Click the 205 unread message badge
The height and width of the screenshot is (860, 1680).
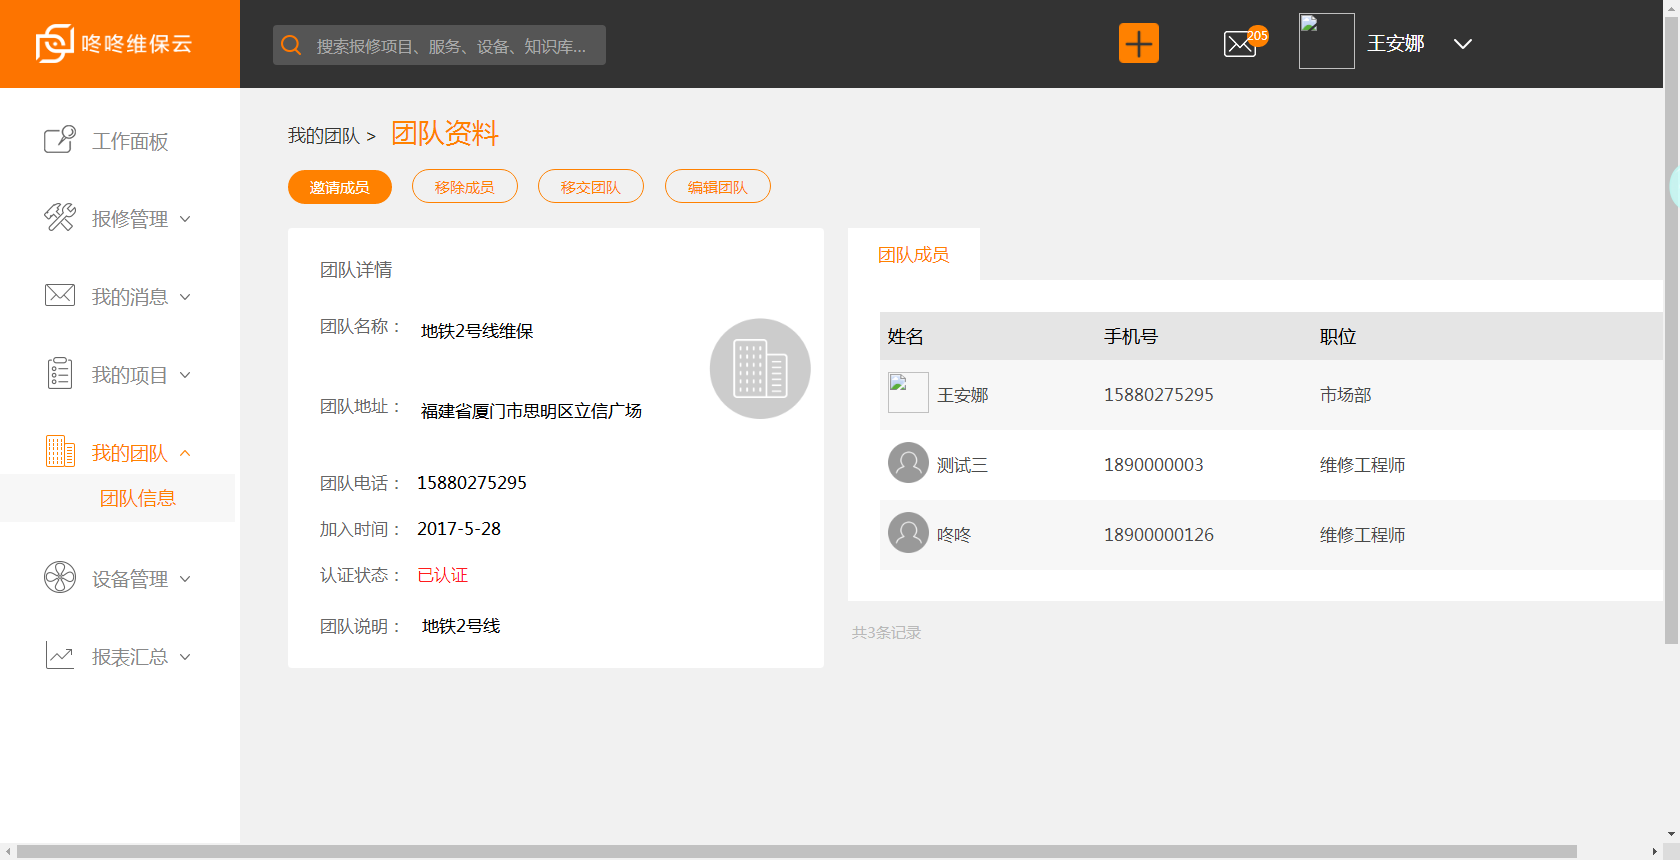coord(1257,35)
